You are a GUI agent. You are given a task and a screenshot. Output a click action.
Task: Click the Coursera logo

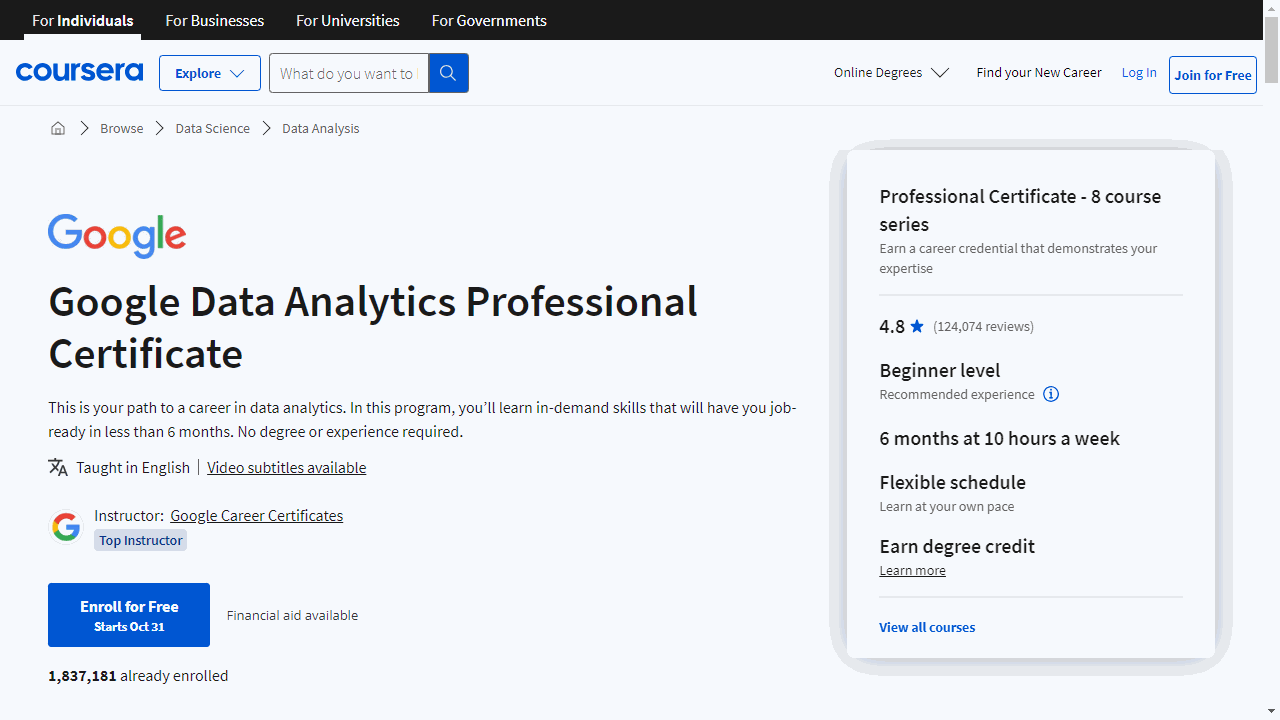click(x=79, y=72)
